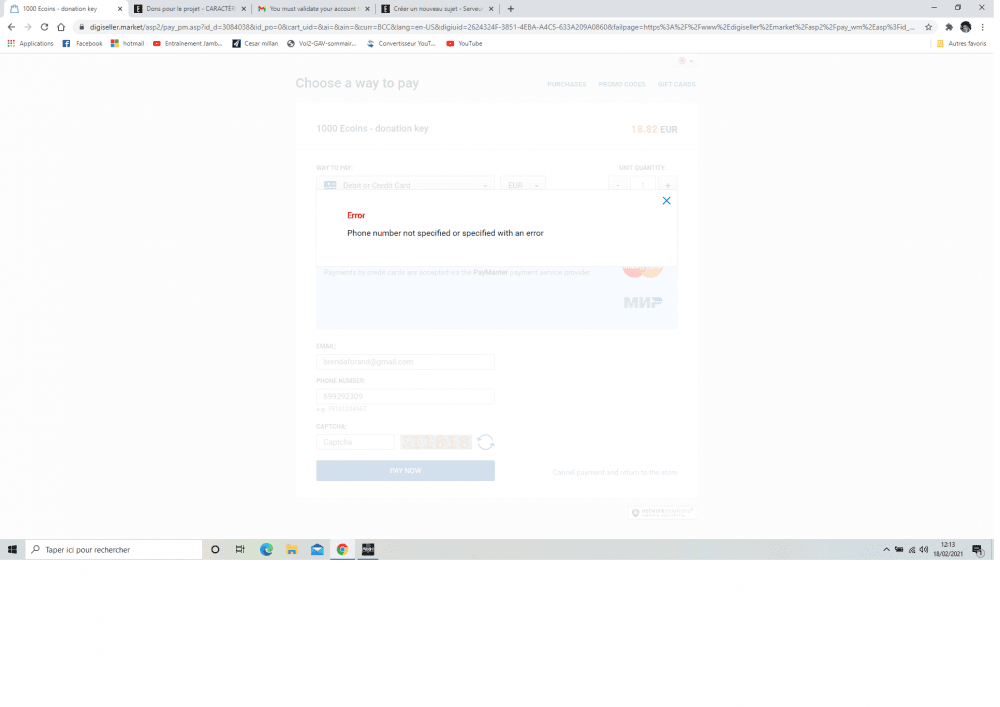Reload the page with the browser refresh icon

click(44, 27)
